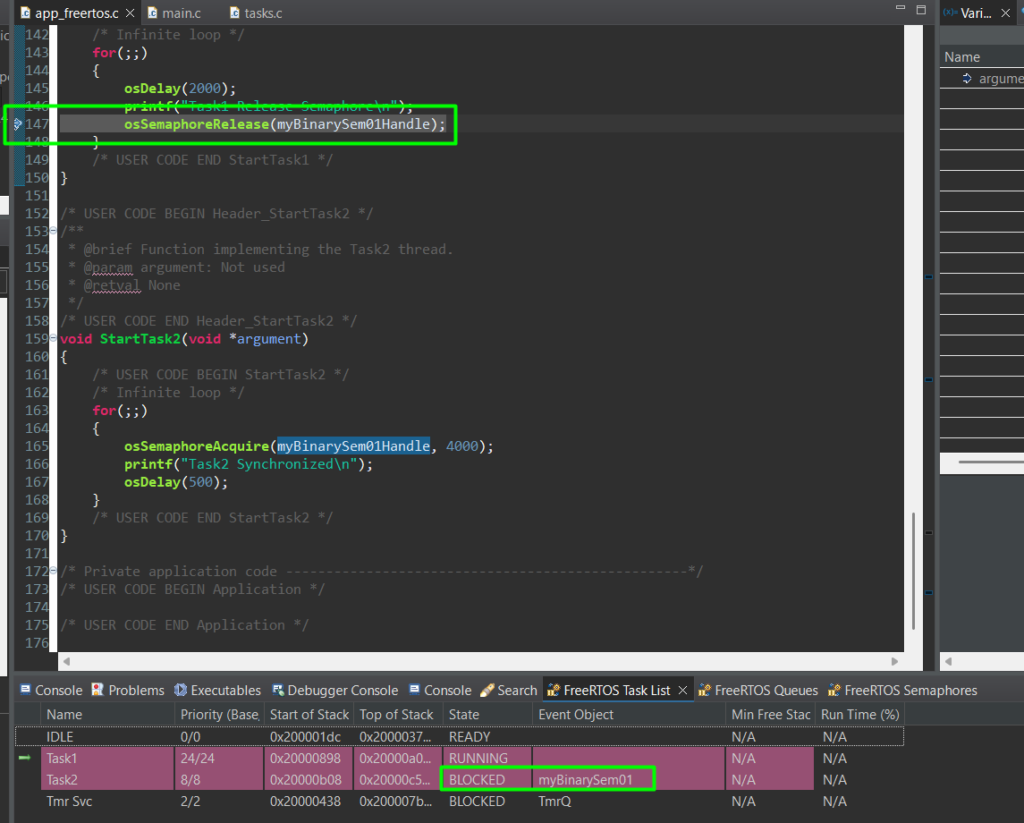1024x823 pixels.
Task: Click the editor horizontal scrollbar
Action: [x=480, y=661]
